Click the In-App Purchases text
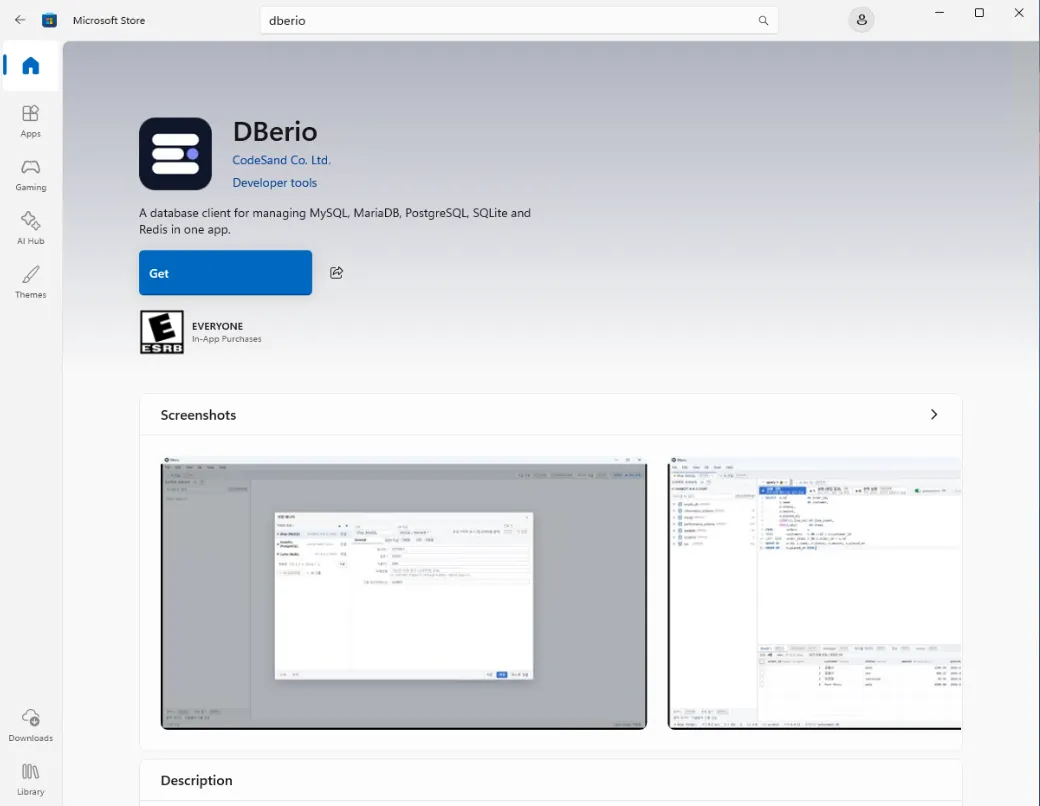 tap(227, 339)
